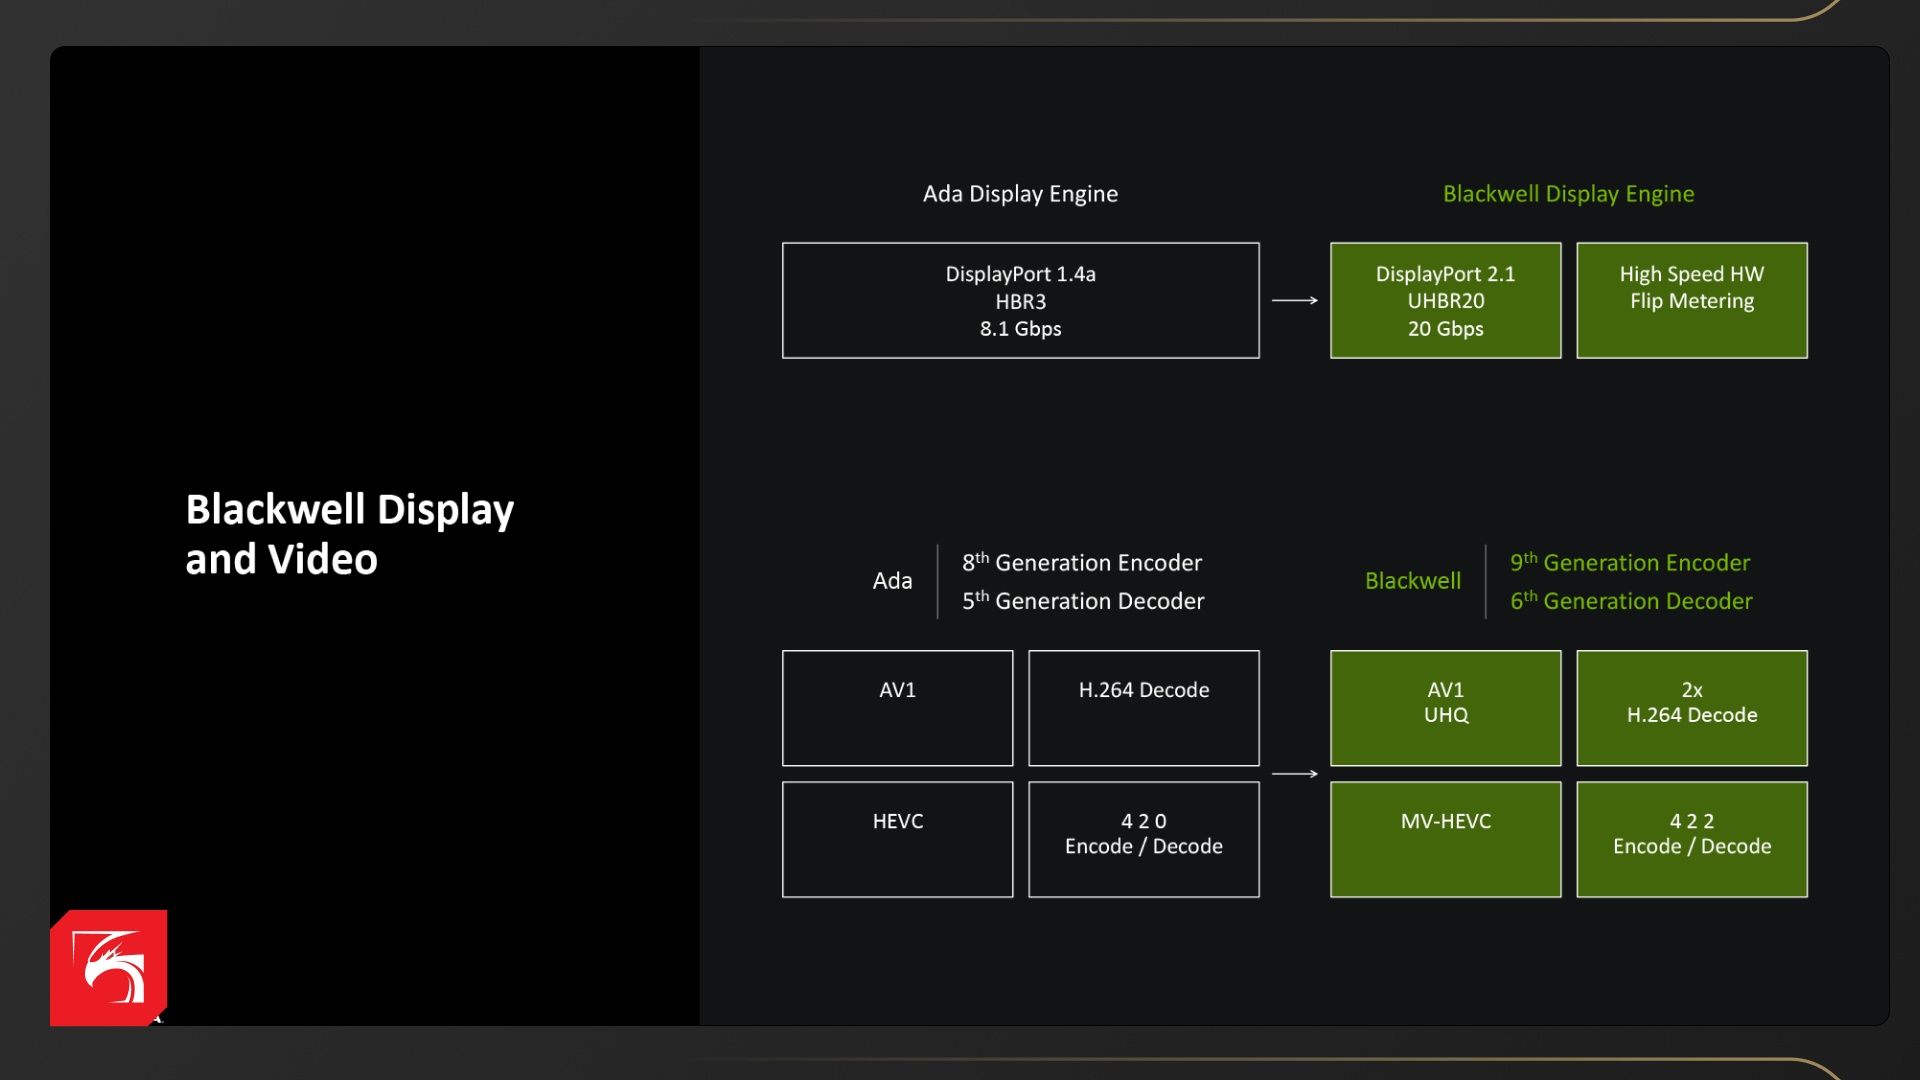This screenshot has width=1920, height=1080.
Task: Click the H.264 Decode white-outlined box
Action: [x=1143, y=708]
